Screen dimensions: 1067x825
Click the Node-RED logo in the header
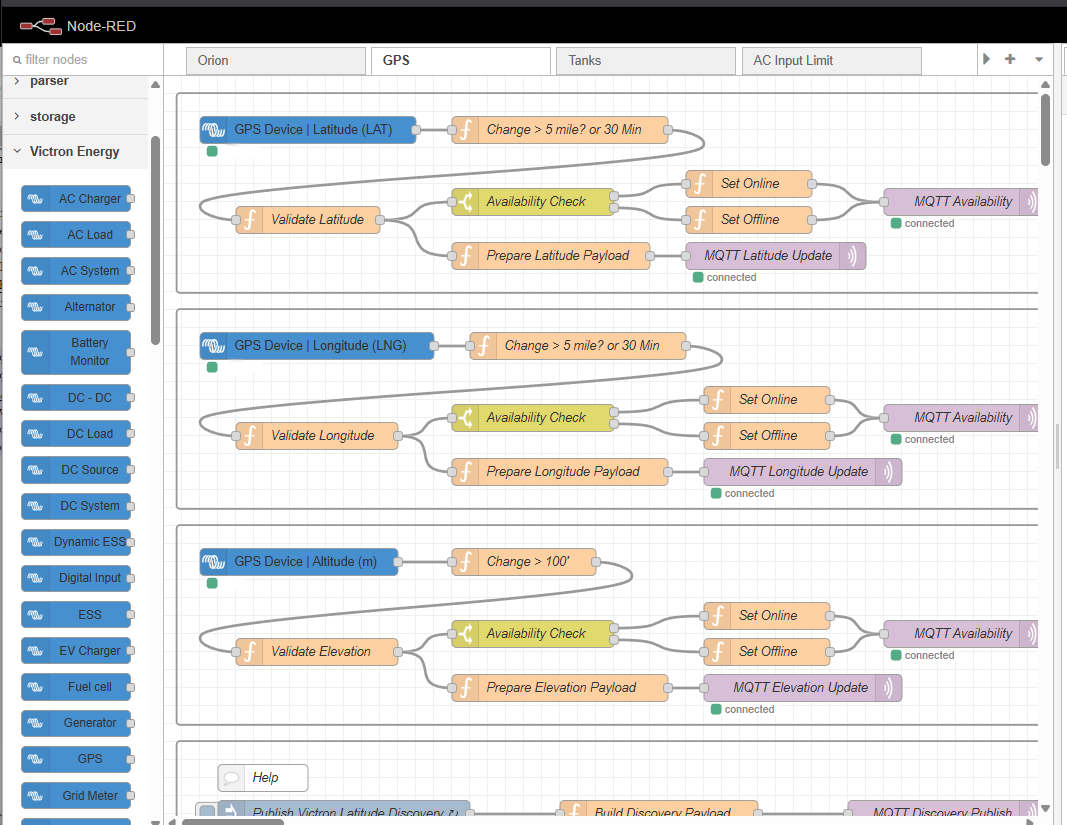[x=39, y=25]
